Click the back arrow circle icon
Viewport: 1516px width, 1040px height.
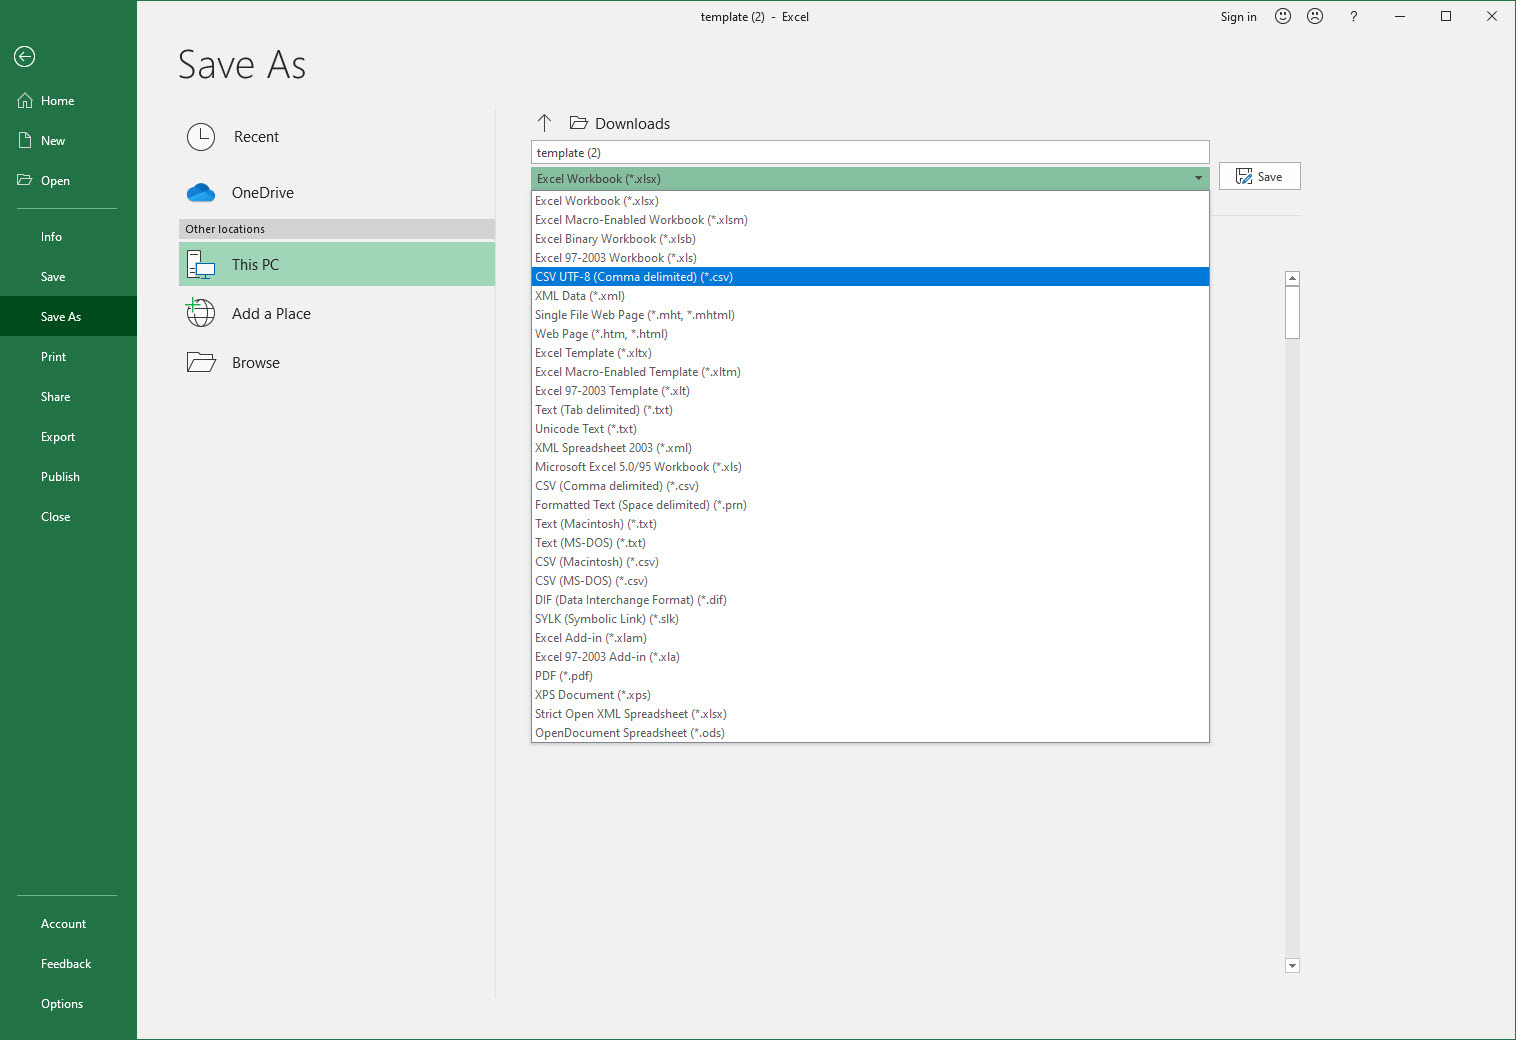tap(25, 57)
